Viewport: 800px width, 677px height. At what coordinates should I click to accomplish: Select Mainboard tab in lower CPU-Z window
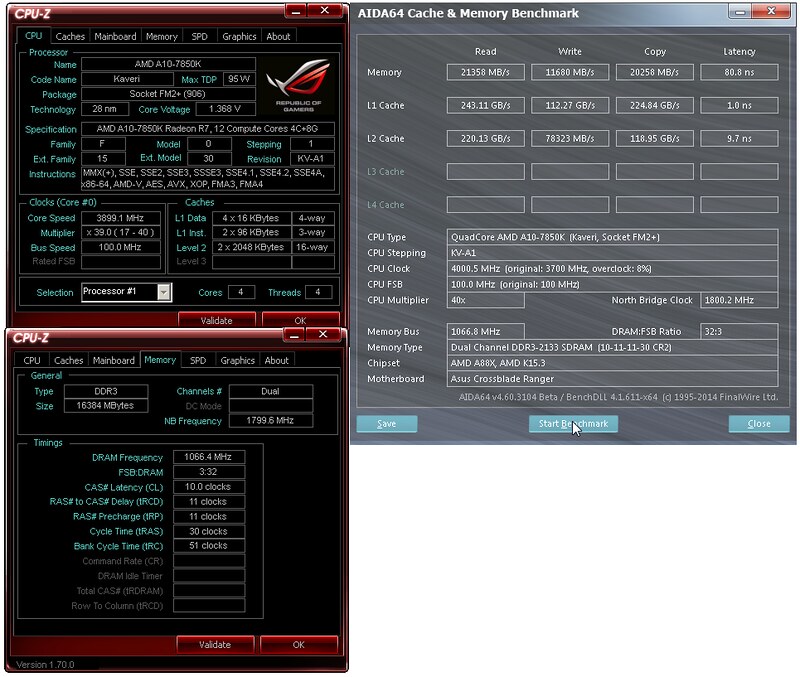tap(113, 360)
